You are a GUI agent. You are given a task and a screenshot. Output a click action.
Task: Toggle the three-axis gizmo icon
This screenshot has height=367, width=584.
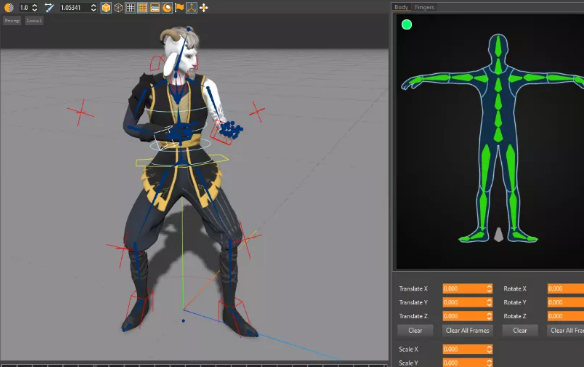coord(191,7)
